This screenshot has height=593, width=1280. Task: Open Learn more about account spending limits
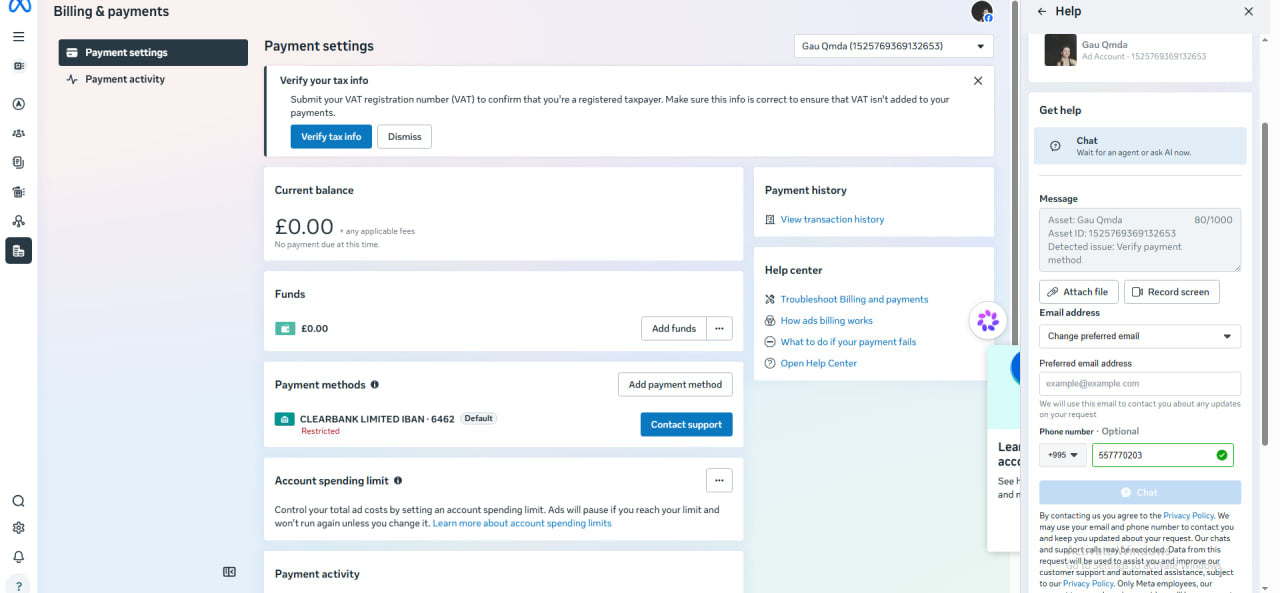[x=522, y=523]
